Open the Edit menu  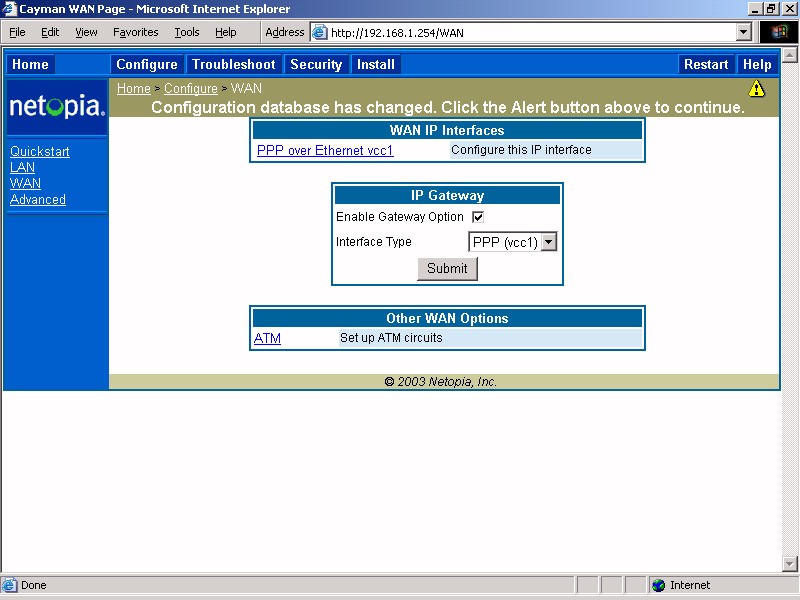pos(50,32)
